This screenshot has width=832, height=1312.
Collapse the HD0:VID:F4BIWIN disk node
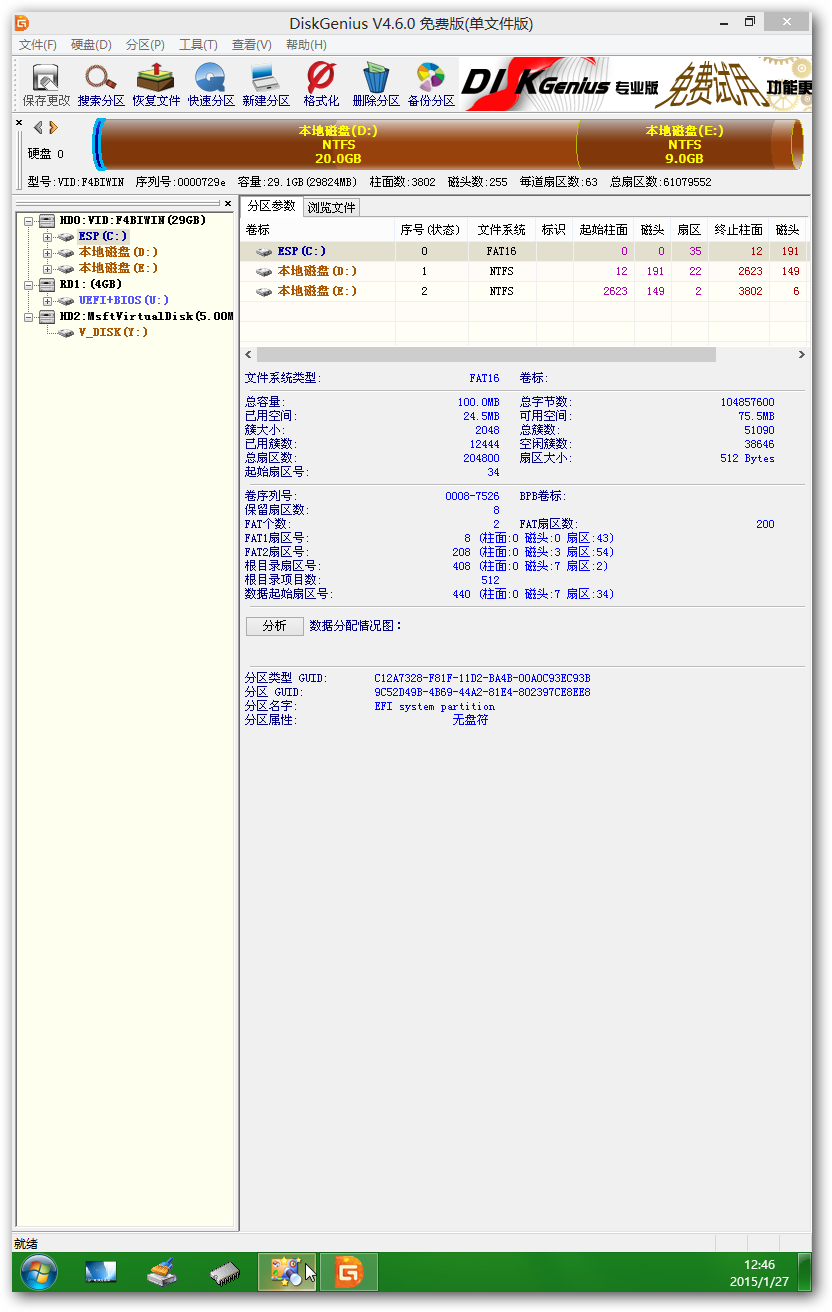(29, 220)
